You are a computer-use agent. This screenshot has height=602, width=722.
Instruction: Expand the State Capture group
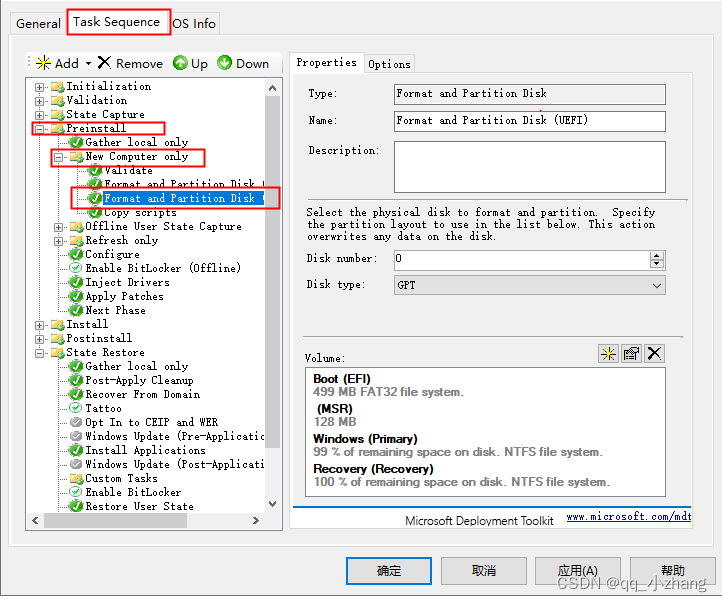coord(40,115)
